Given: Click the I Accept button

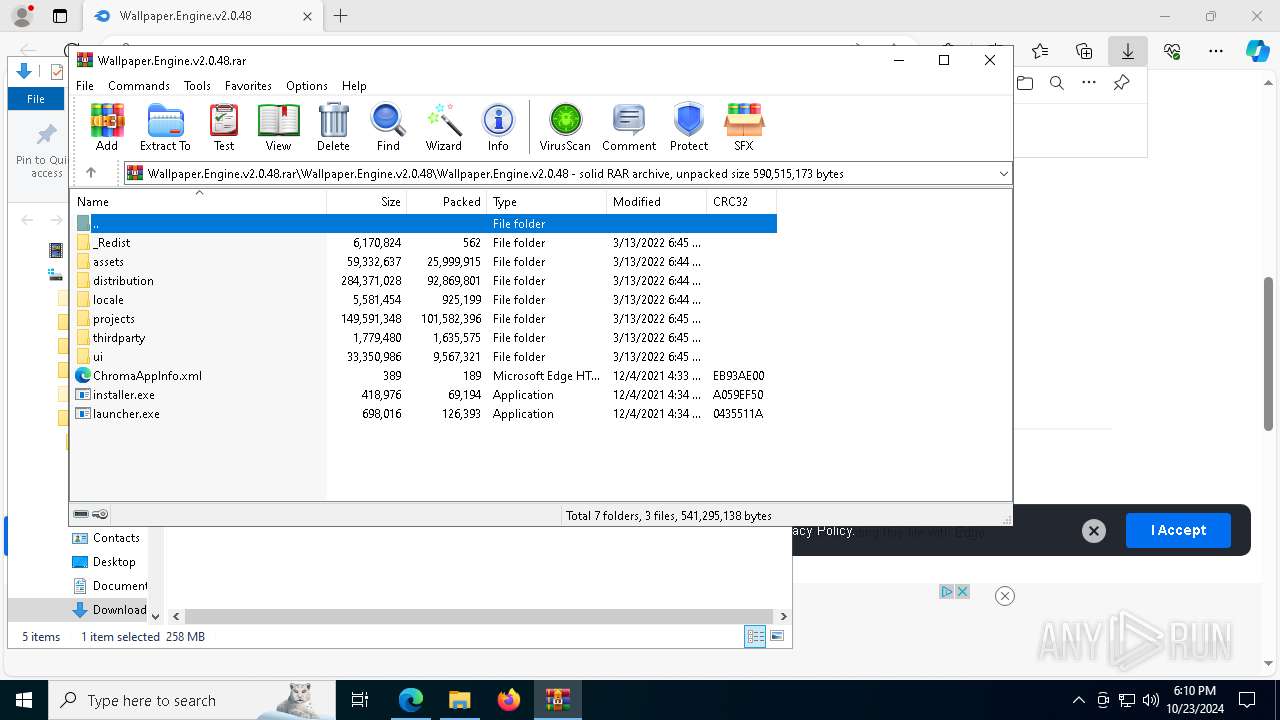Looking at the screenshot, I should click(x=1178, y=530).
